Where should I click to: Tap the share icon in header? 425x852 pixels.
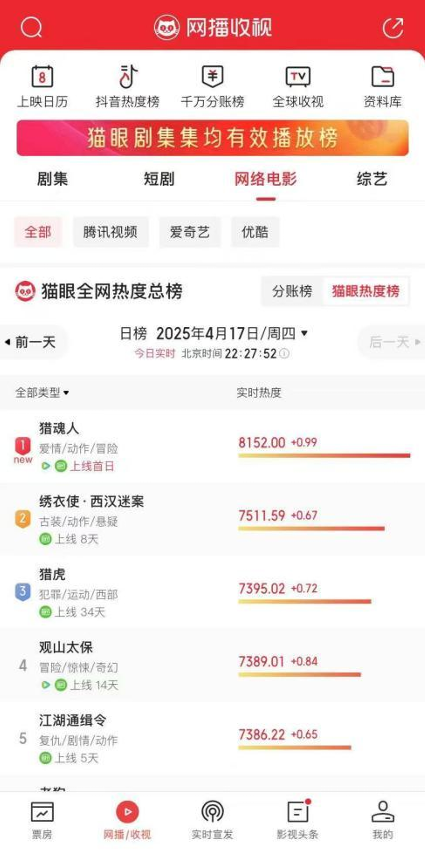[x=393, y=28]
